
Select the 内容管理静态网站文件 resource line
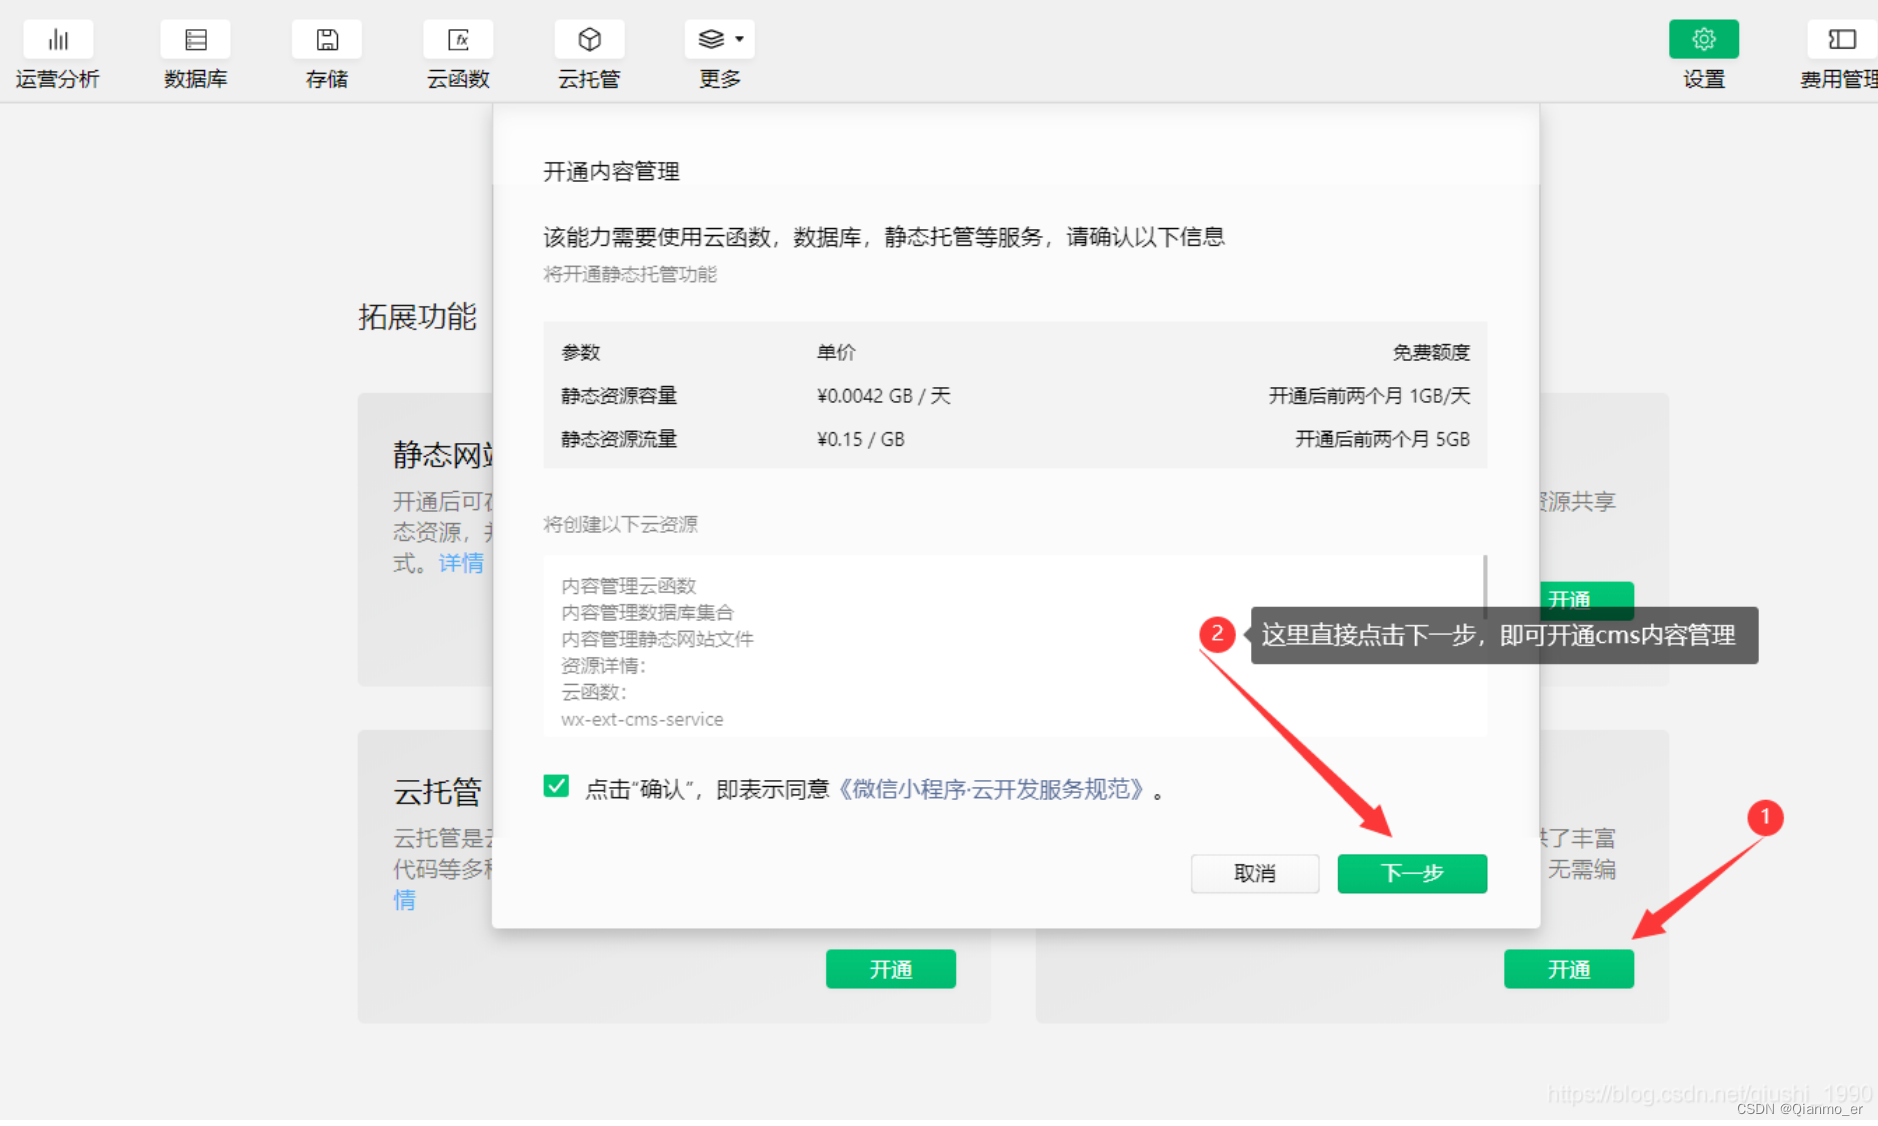tap(657, 639)
